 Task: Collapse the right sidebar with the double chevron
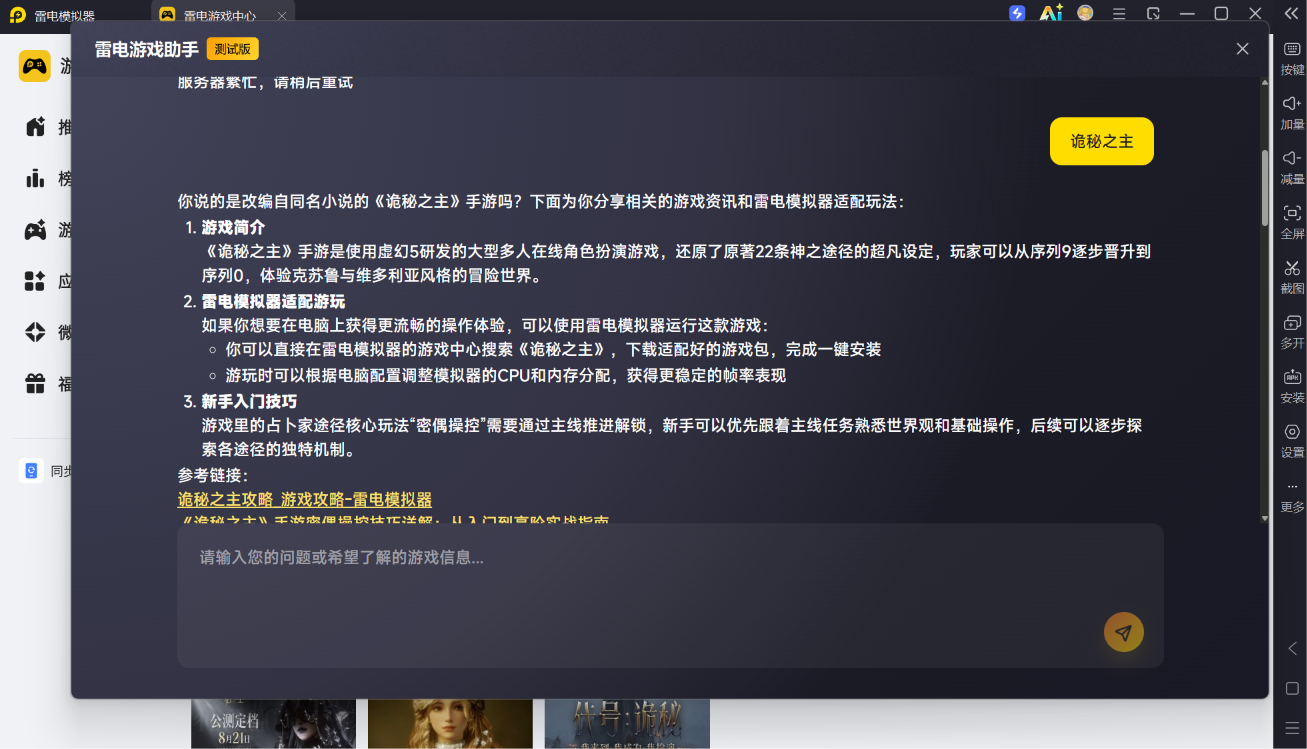point(1291,13)
